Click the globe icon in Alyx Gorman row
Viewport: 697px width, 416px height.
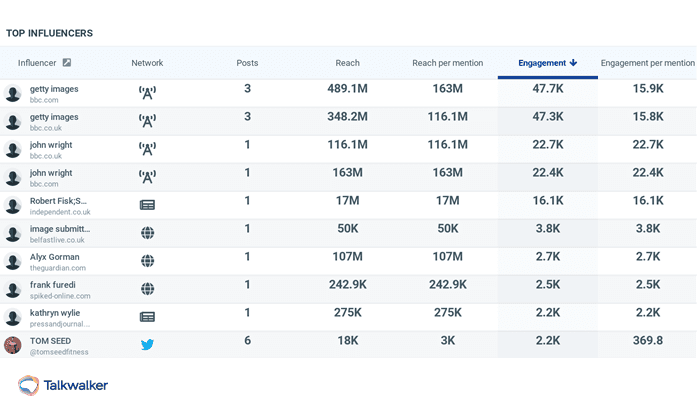pyautogui.click(x=147, y=261)
